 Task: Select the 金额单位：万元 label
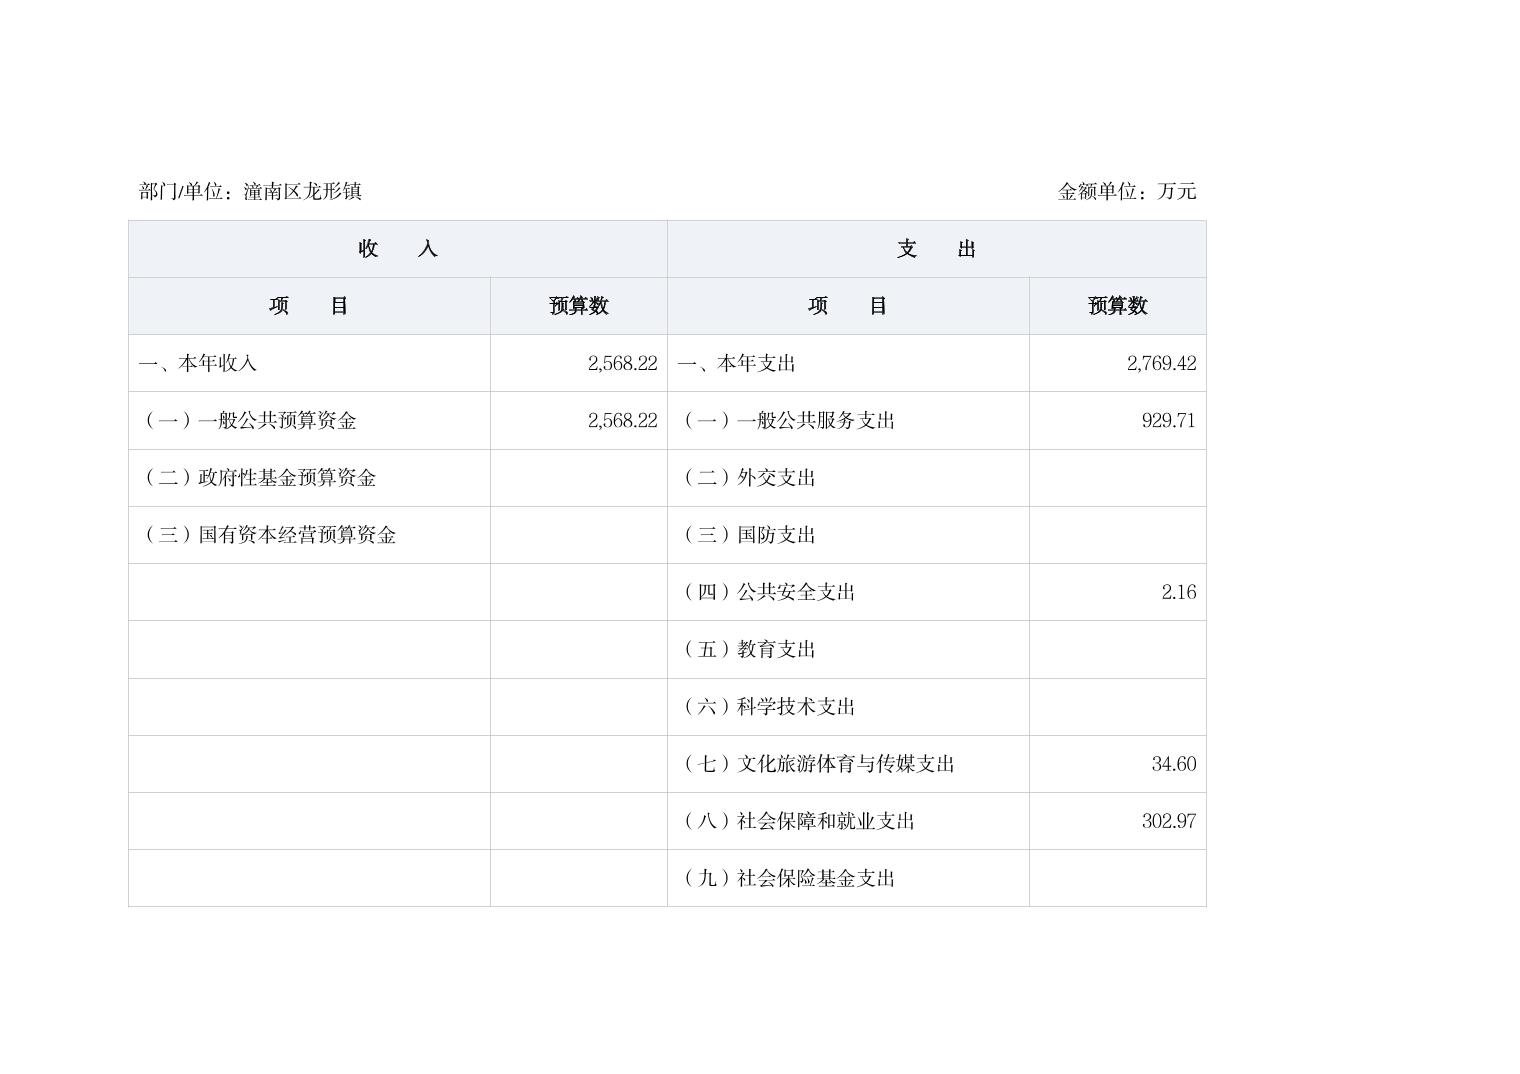[x=1126, y=191]
